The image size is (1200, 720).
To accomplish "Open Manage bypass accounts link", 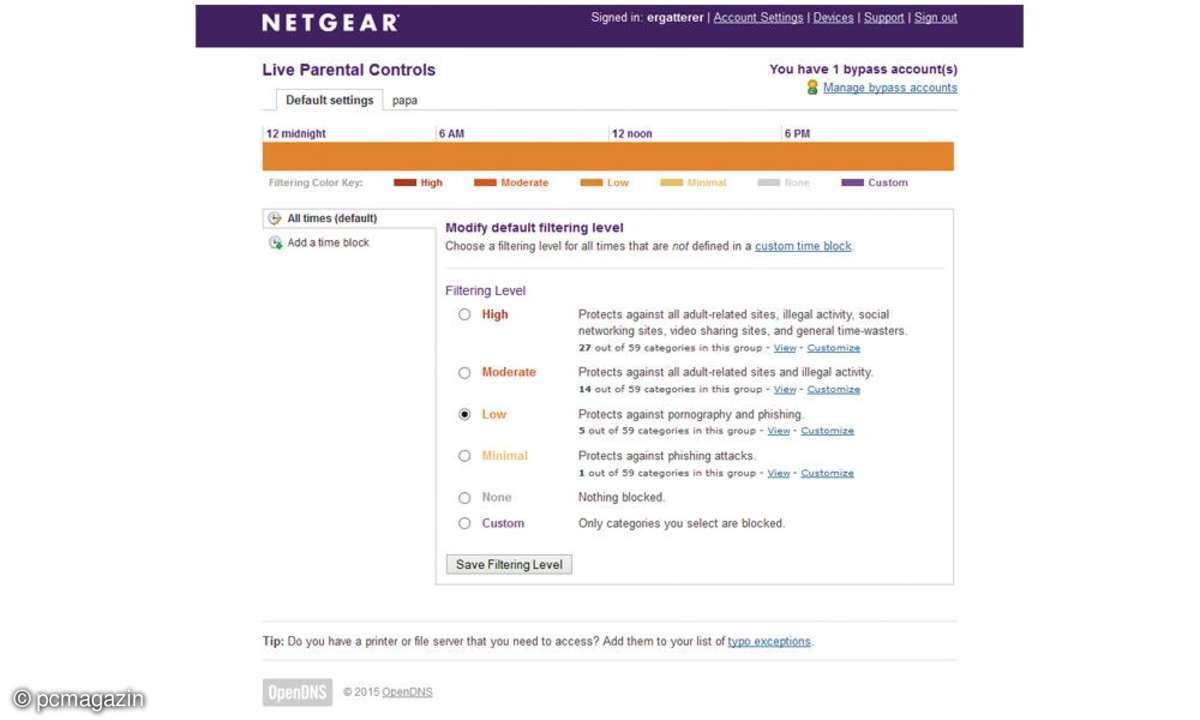I will 890,88.
